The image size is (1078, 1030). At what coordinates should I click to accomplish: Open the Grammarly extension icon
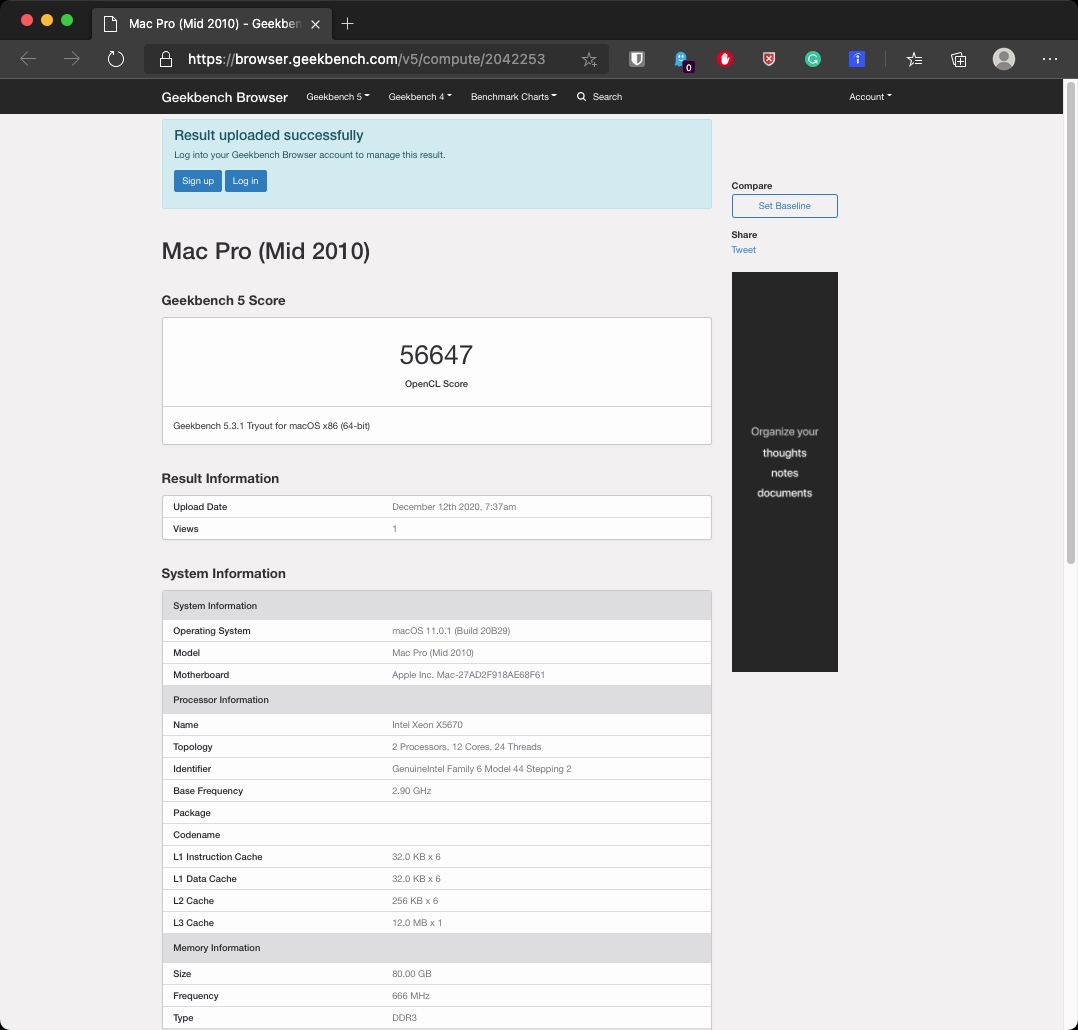point(813,59)
